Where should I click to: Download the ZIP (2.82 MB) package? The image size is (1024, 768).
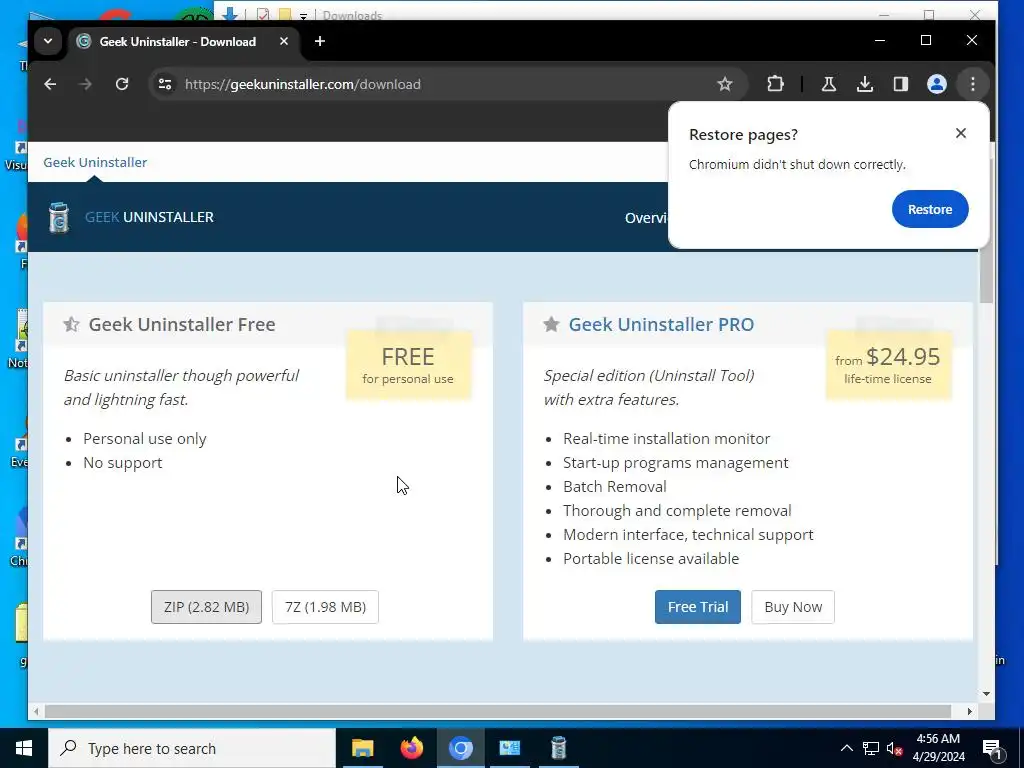pyautogui.click(x=206, y=607)
